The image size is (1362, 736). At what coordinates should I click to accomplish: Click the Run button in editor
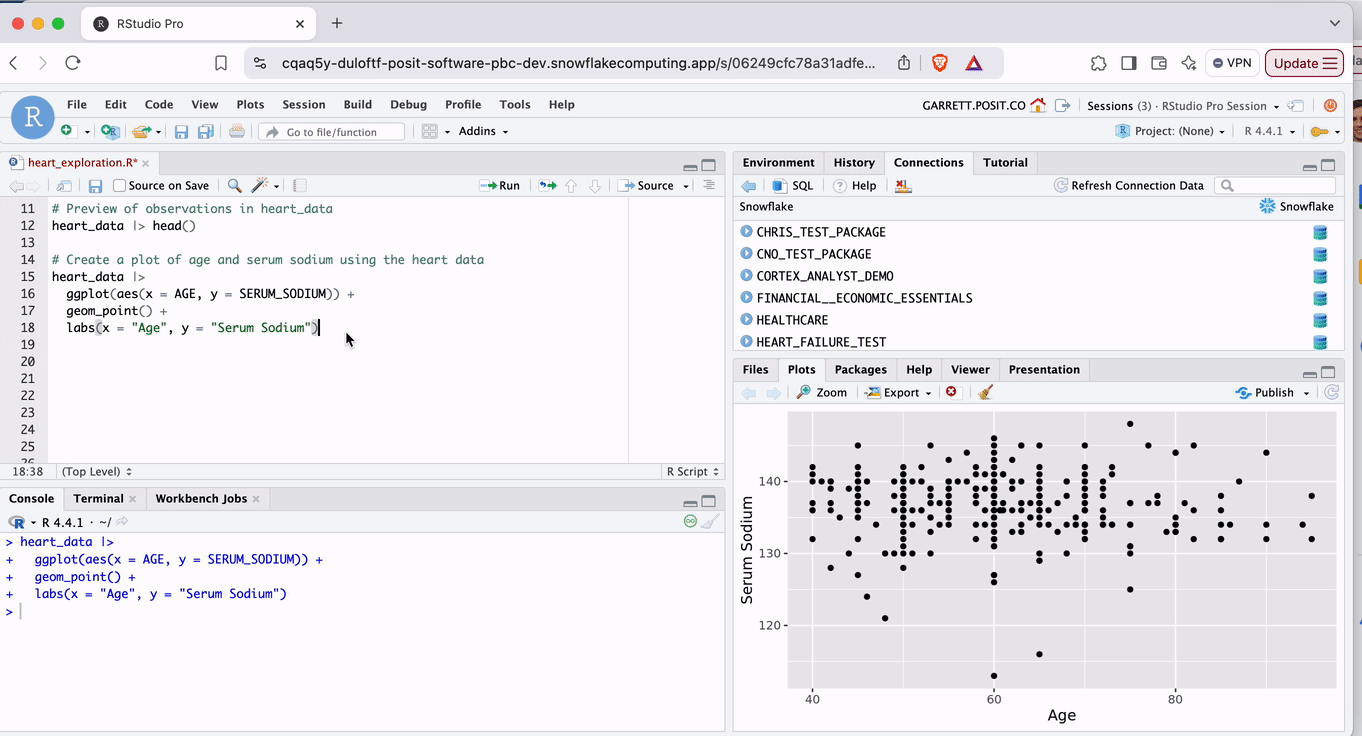click(500, 186)
